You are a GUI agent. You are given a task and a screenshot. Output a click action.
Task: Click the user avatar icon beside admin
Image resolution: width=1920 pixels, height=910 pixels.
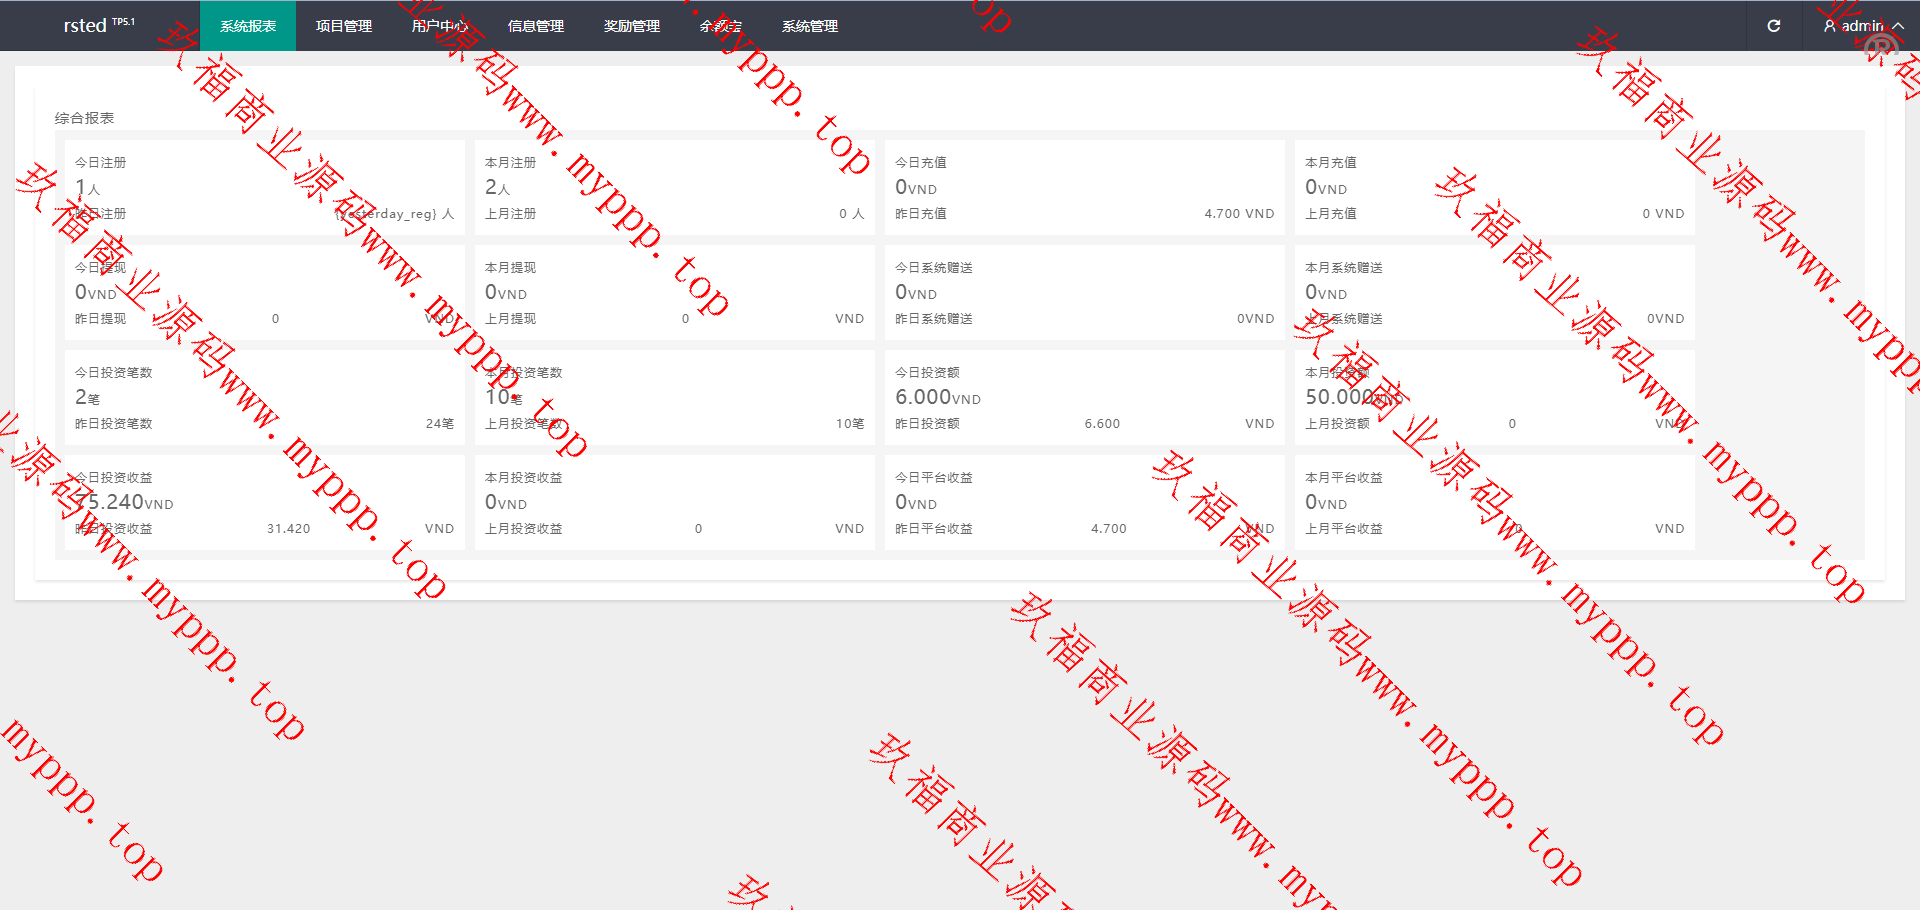[x=1829, y=26]
